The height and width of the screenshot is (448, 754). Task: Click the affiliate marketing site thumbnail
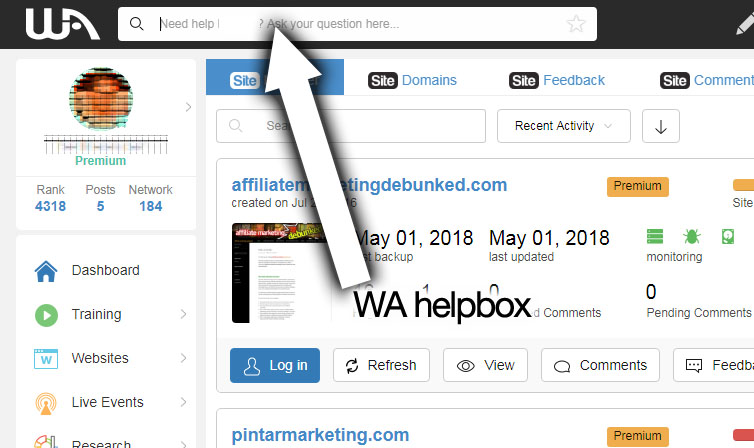pyautogui.click(x=279, y=273)
